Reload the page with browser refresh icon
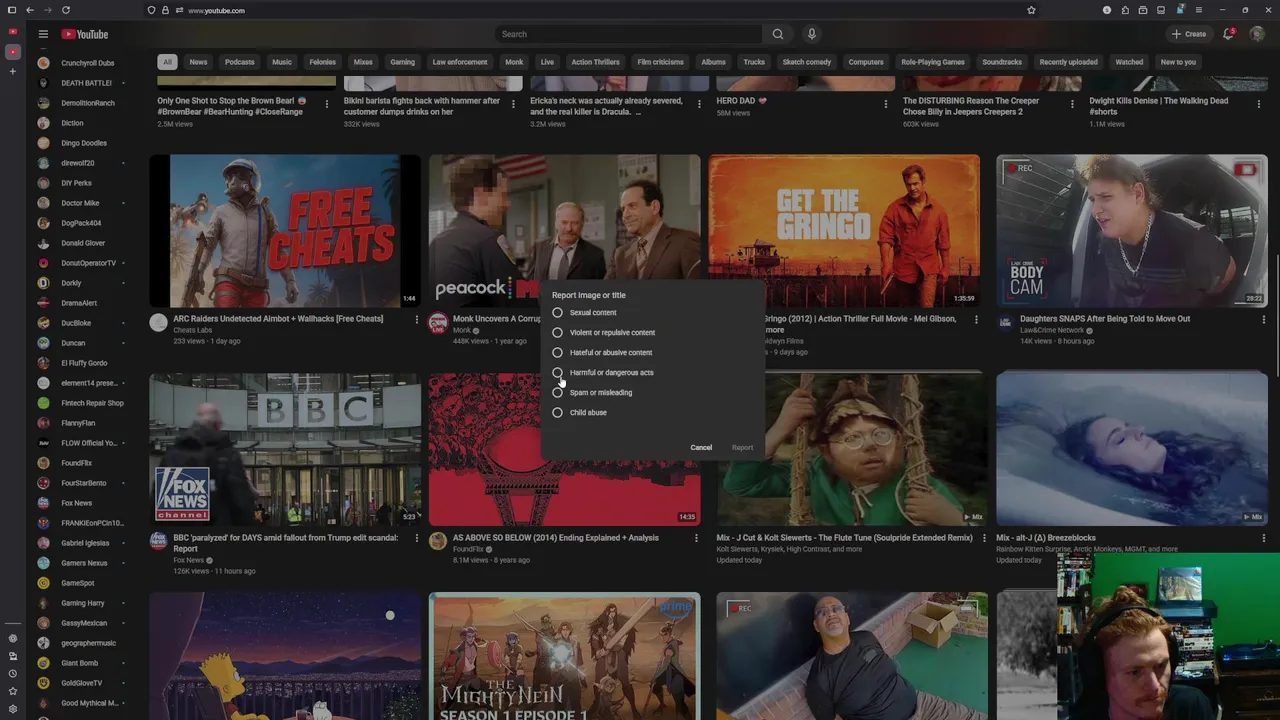1280x720 pixels. pos(66,10)
